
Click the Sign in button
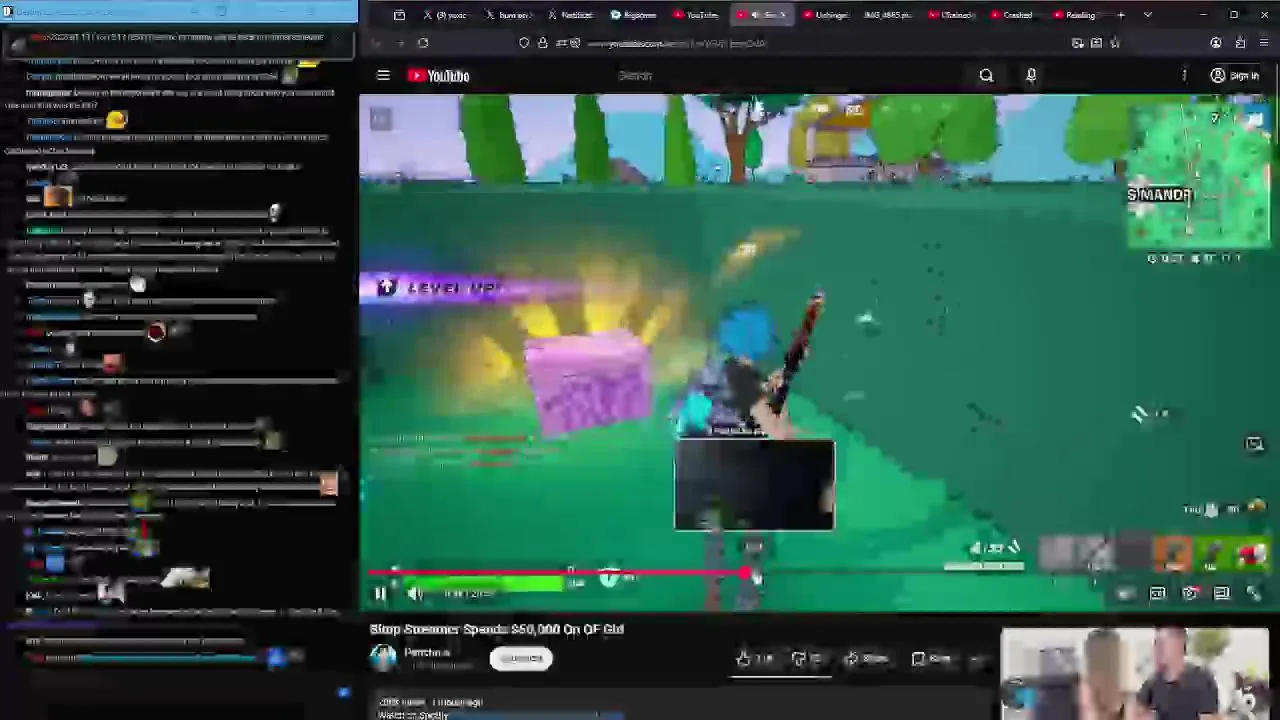(1235, 76)
